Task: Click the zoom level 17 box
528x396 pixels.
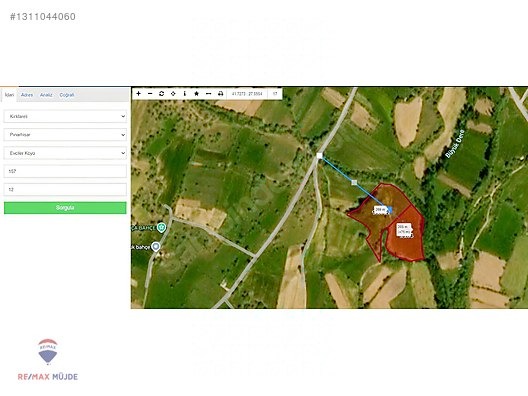Action: (275, 94)
